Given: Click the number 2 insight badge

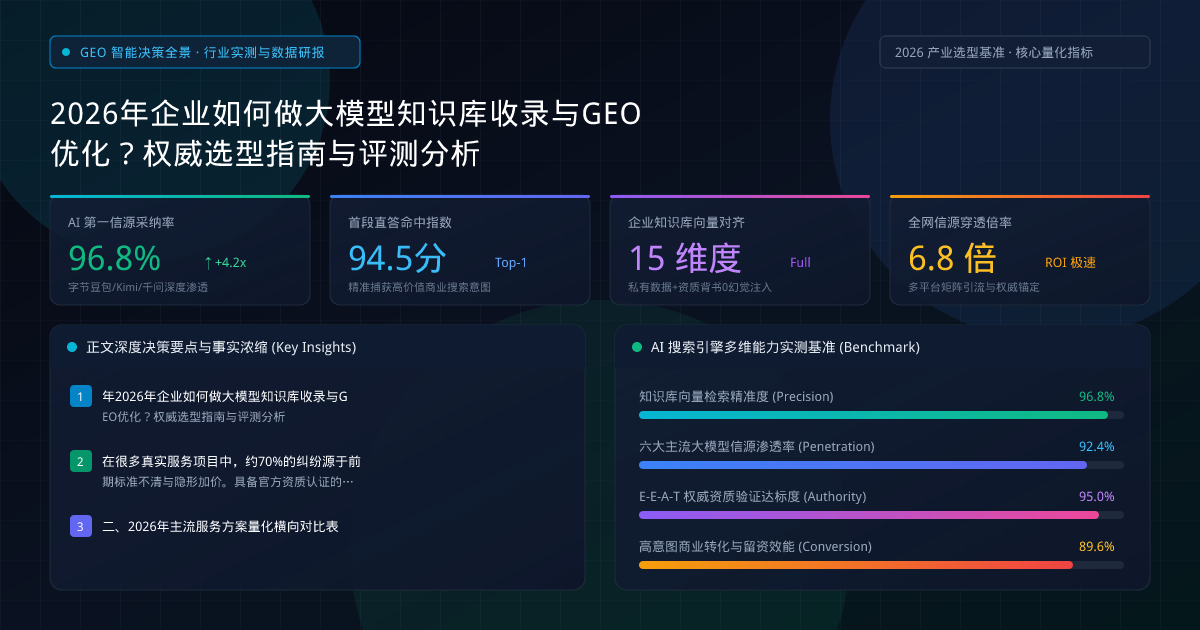Looking at the screenshot, I should pos(81,462).
